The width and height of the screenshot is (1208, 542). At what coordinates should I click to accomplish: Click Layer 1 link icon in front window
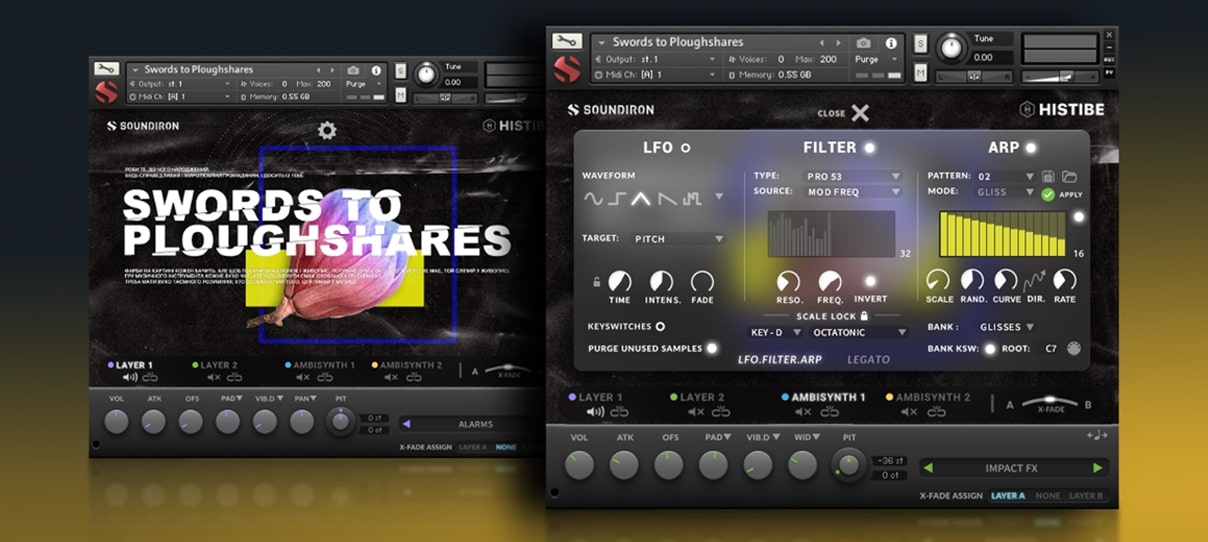coord(620,412)
